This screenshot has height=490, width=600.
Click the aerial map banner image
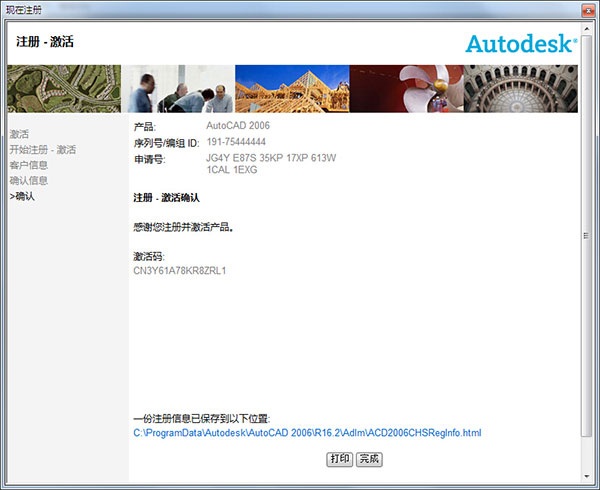pyautogui.click(x=64, y=89)
